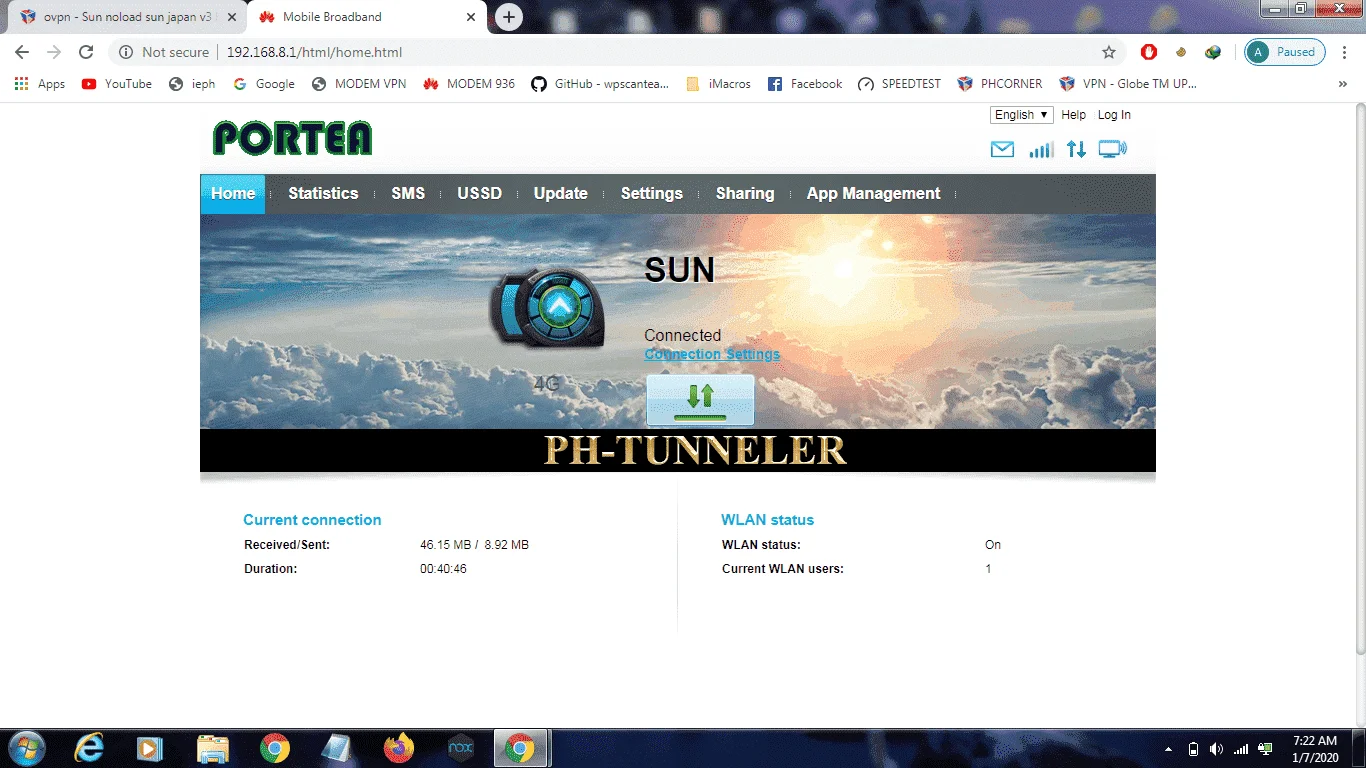1366x768 pixels.
Task: Click the round dial modem graphic
Action: coord(547,308)
